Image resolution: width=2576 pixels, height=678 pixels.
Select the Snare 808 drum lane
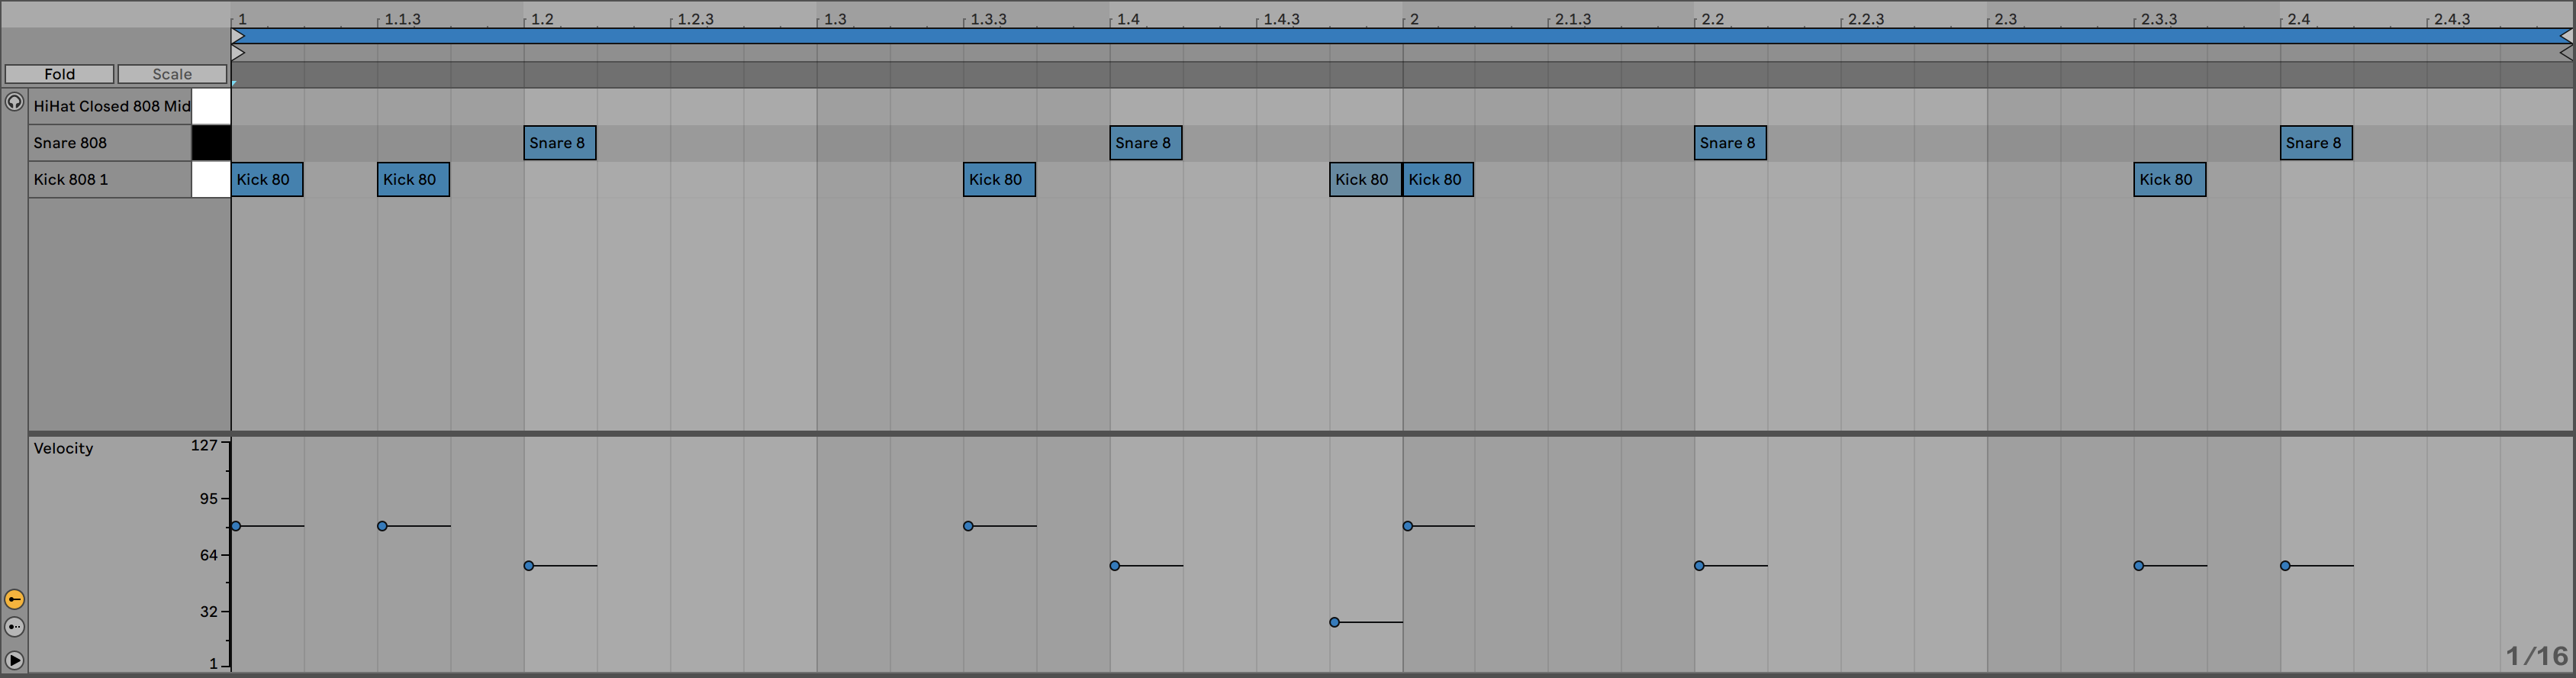[x=110, y=143]
